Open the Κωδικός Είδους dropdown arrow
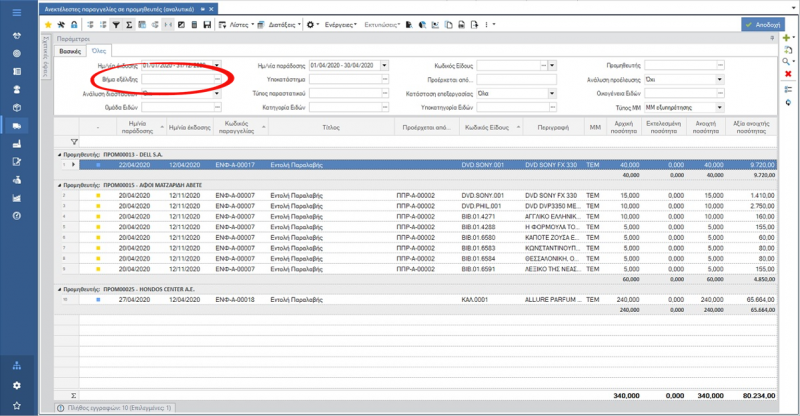Screen dimensions: 800x416 [x=552, y=65]
